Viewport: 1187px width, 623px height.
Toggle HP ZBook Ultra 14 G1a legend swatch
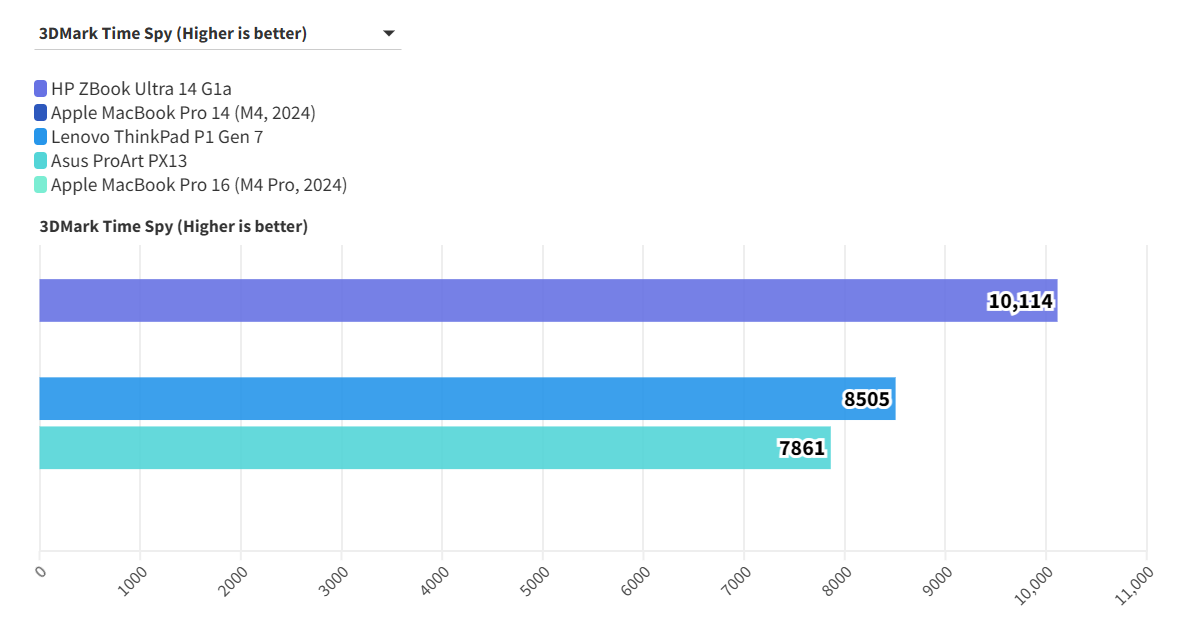pos(40,89)
